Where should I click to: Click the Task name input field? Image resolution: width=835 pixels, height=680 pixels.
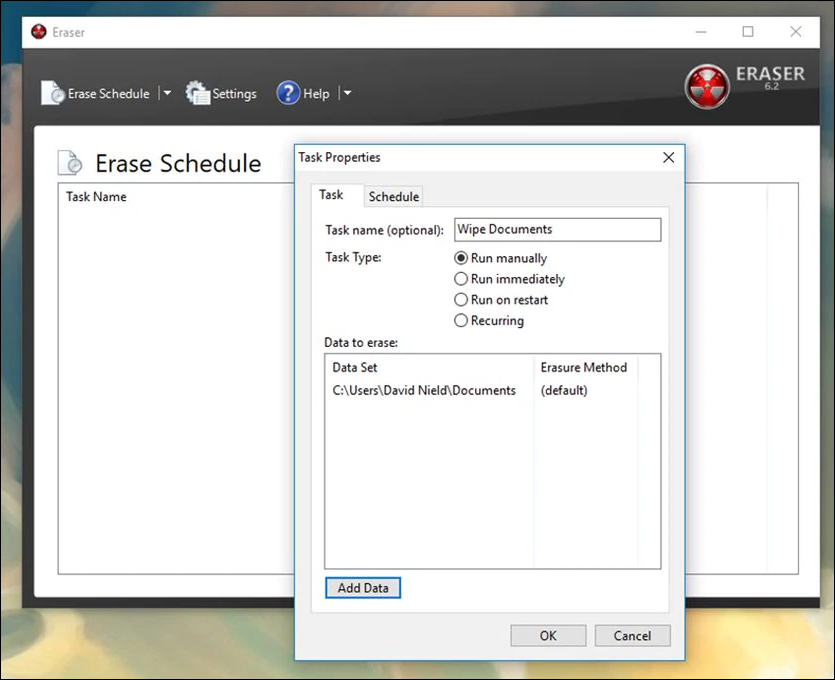point(558,230)
